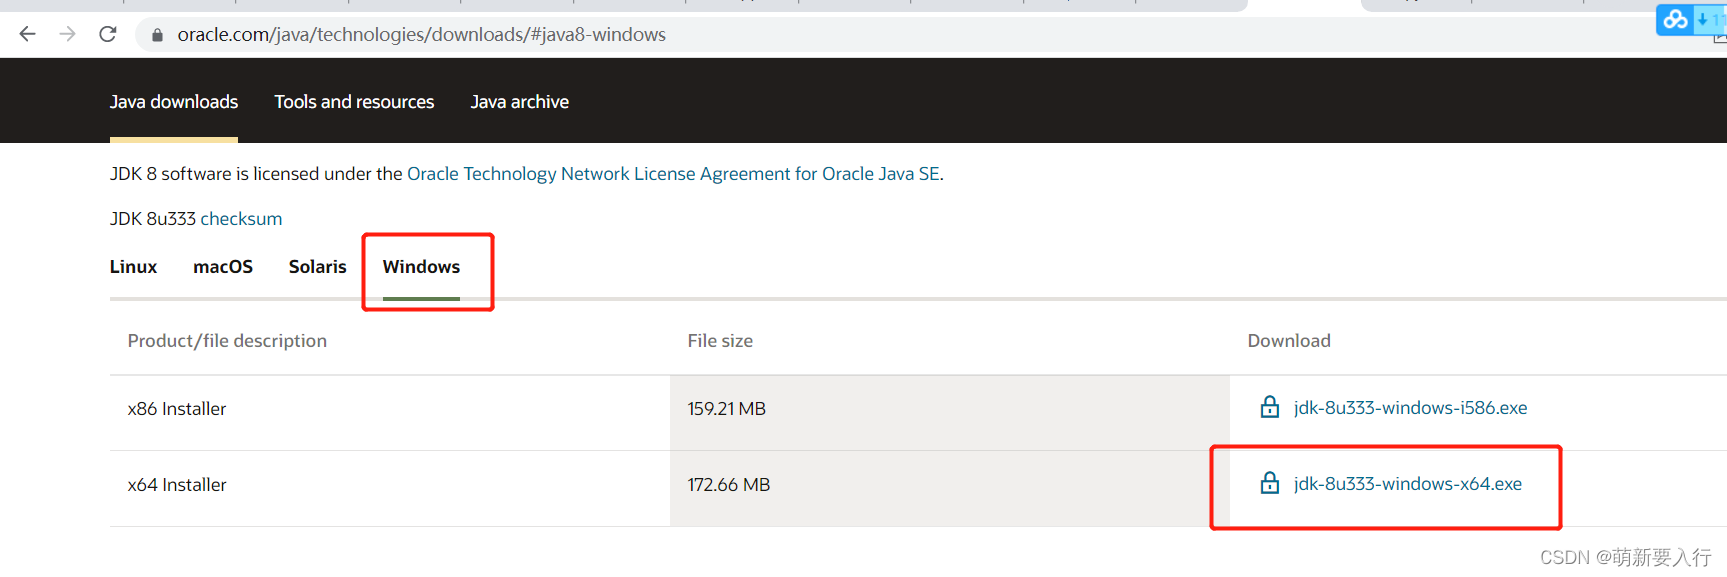Click the File size column header
The height and width of the screenshot is (577, 1727).
pyautogui.click(x=720, y=341)
